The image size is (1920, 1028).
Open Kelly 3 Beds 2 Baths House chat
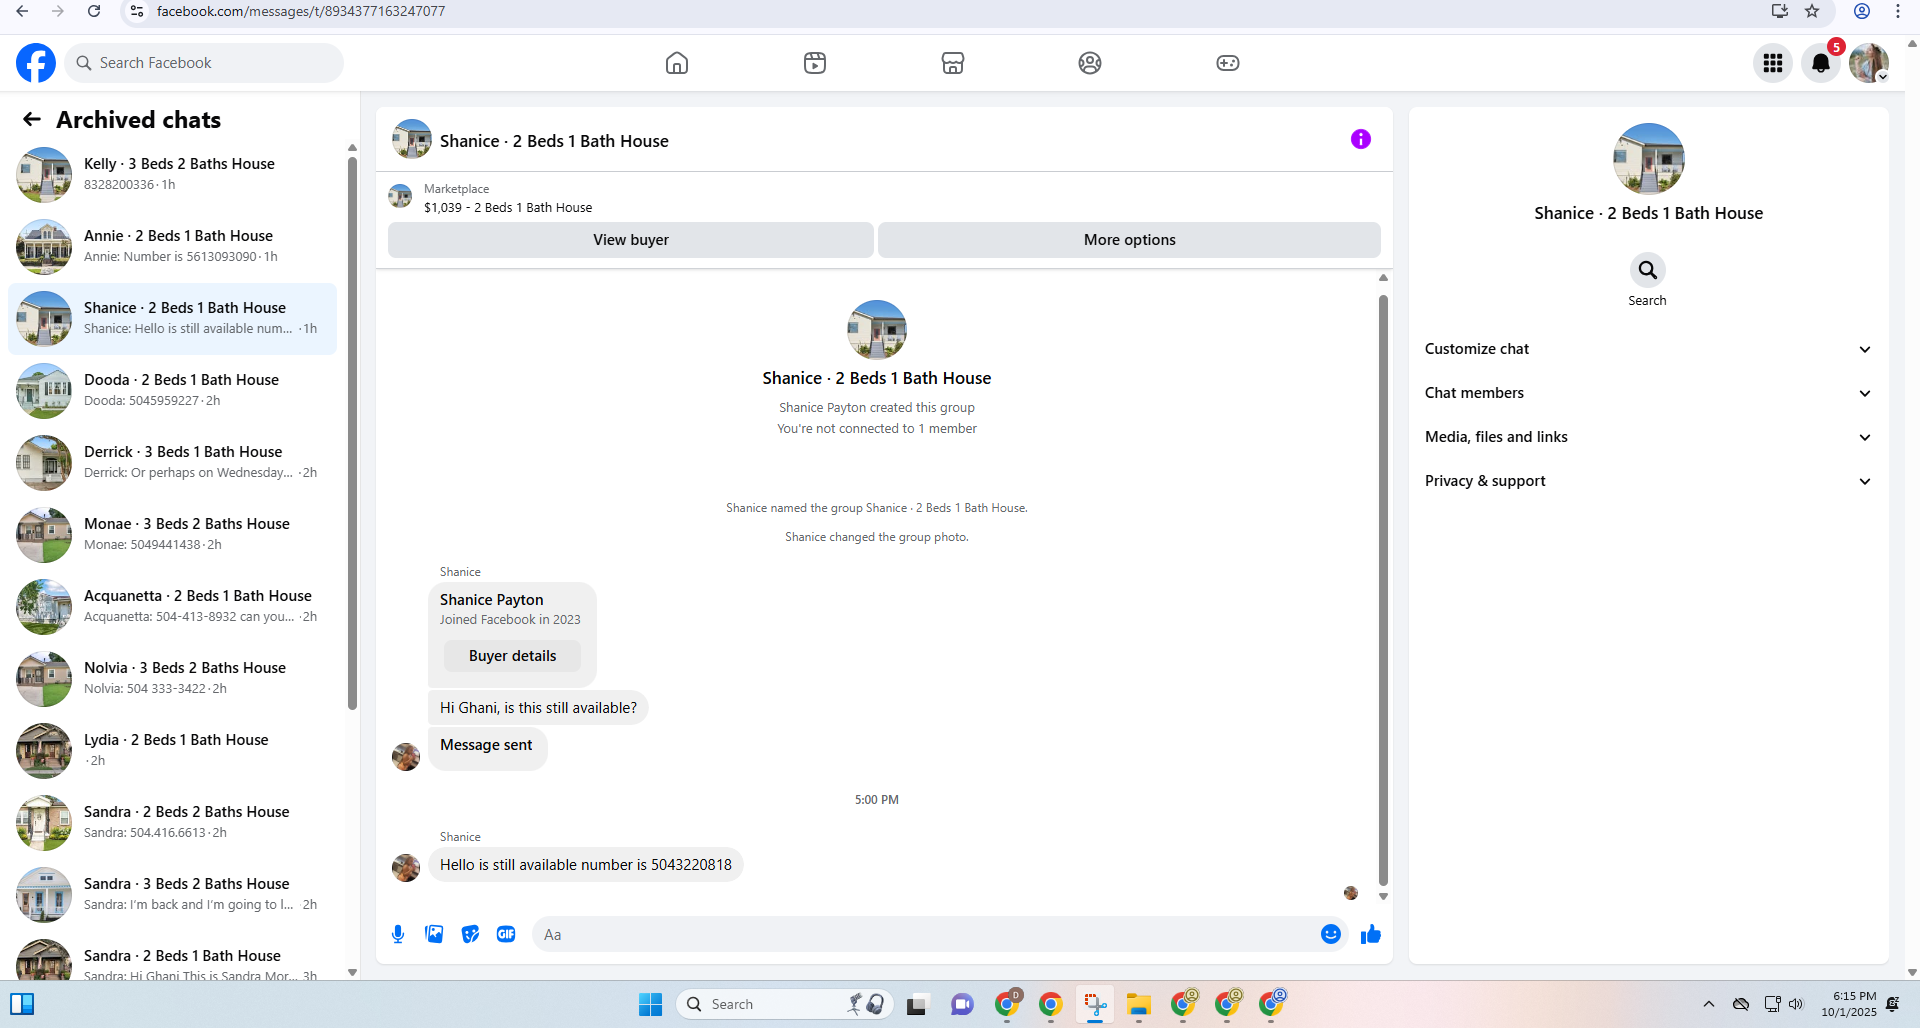click(172, 175)
